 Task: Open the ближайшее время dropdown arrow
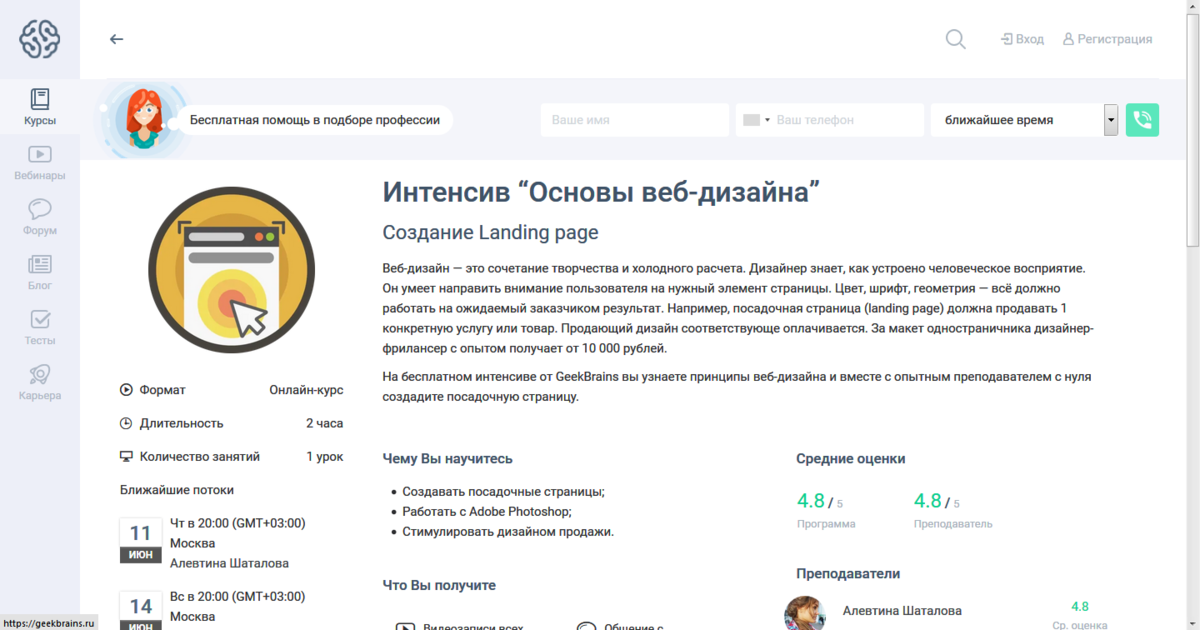pos(1110,119)
